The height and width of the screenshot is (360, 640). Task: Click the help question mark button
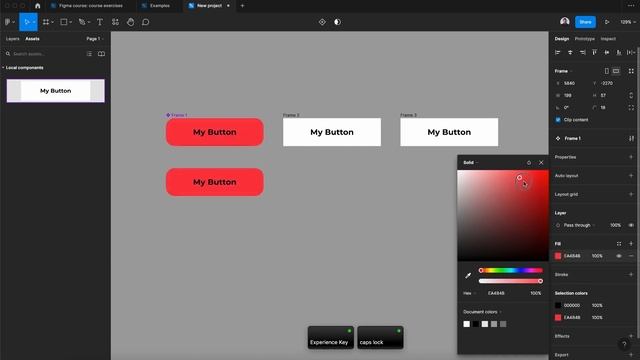pyautogui.click(x=624, y=344)
